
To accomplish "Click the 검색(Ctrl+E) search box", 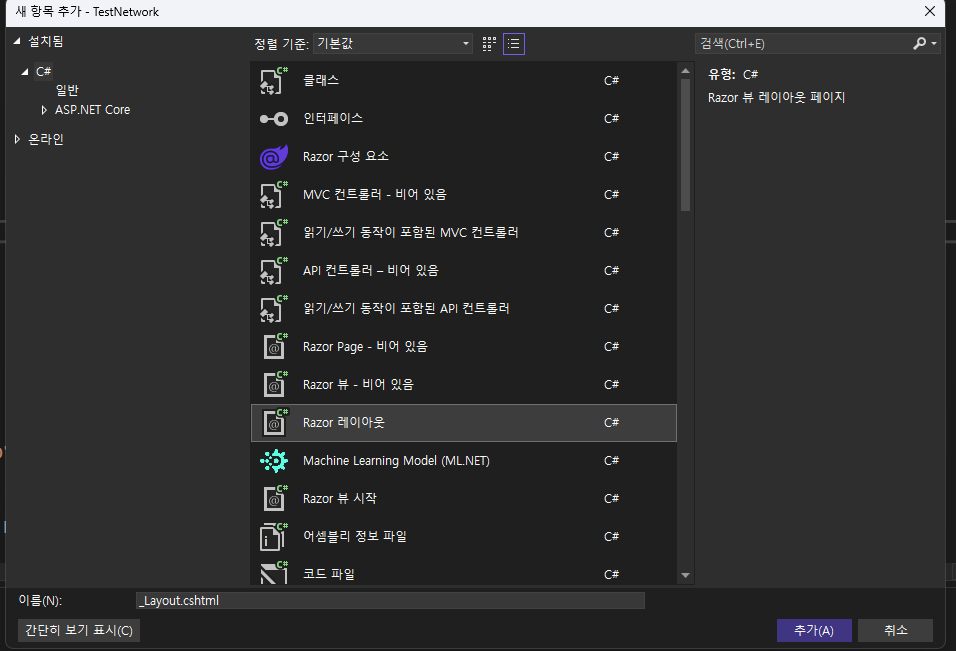I will point(803,43).
